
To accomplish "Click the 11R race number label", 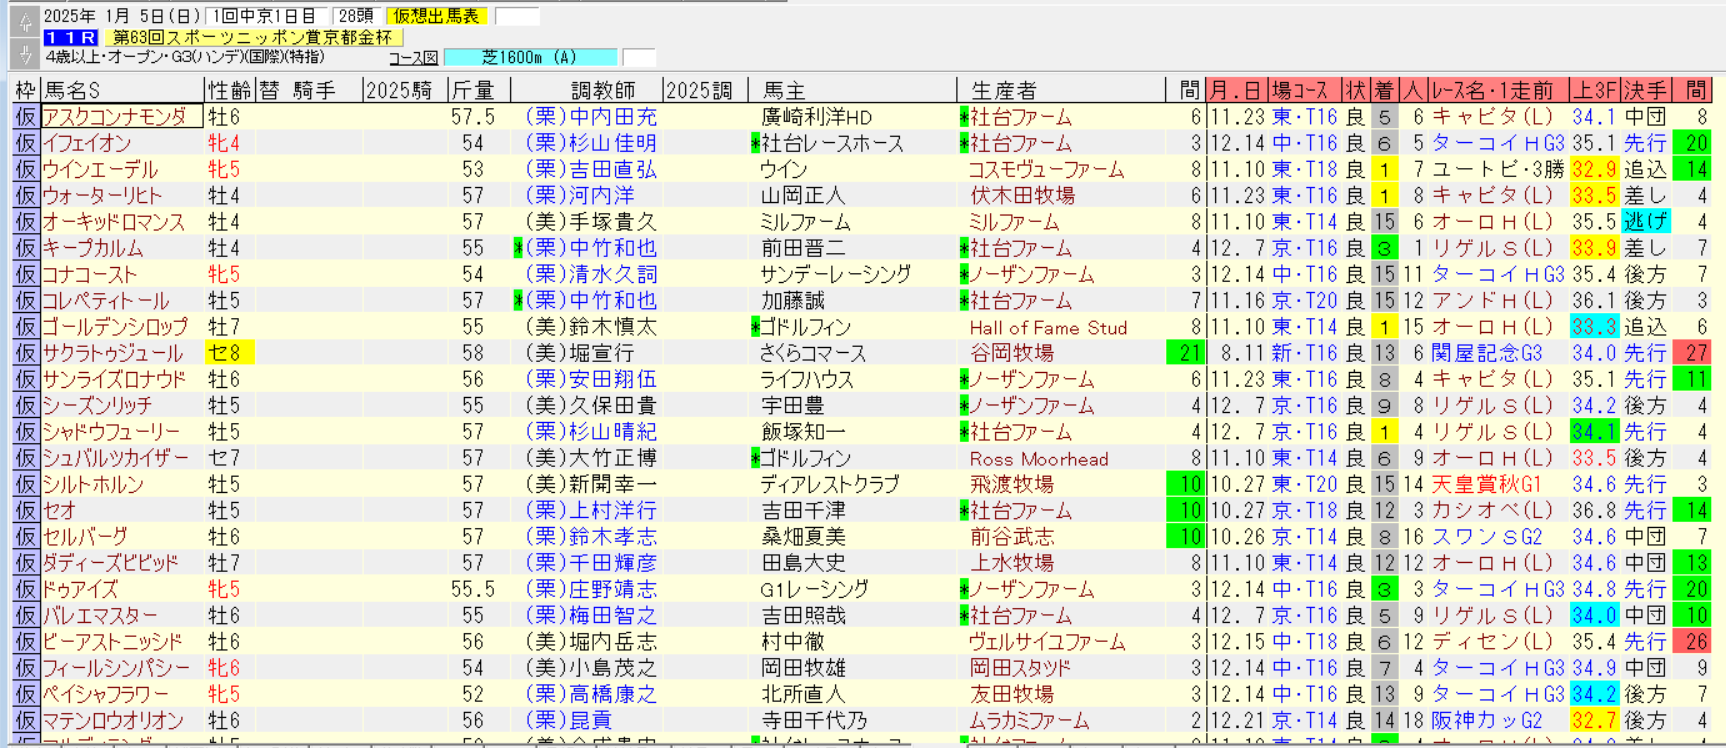I will 70,37.
